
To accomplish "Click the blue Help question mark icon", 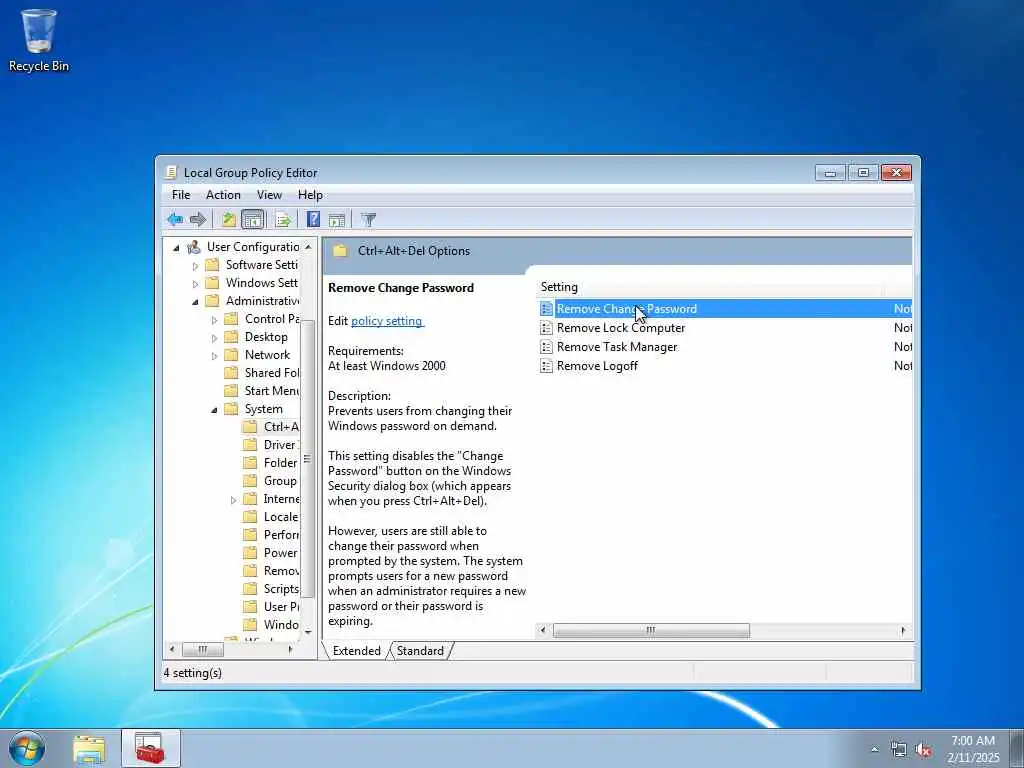I will [x=313, y=219].
